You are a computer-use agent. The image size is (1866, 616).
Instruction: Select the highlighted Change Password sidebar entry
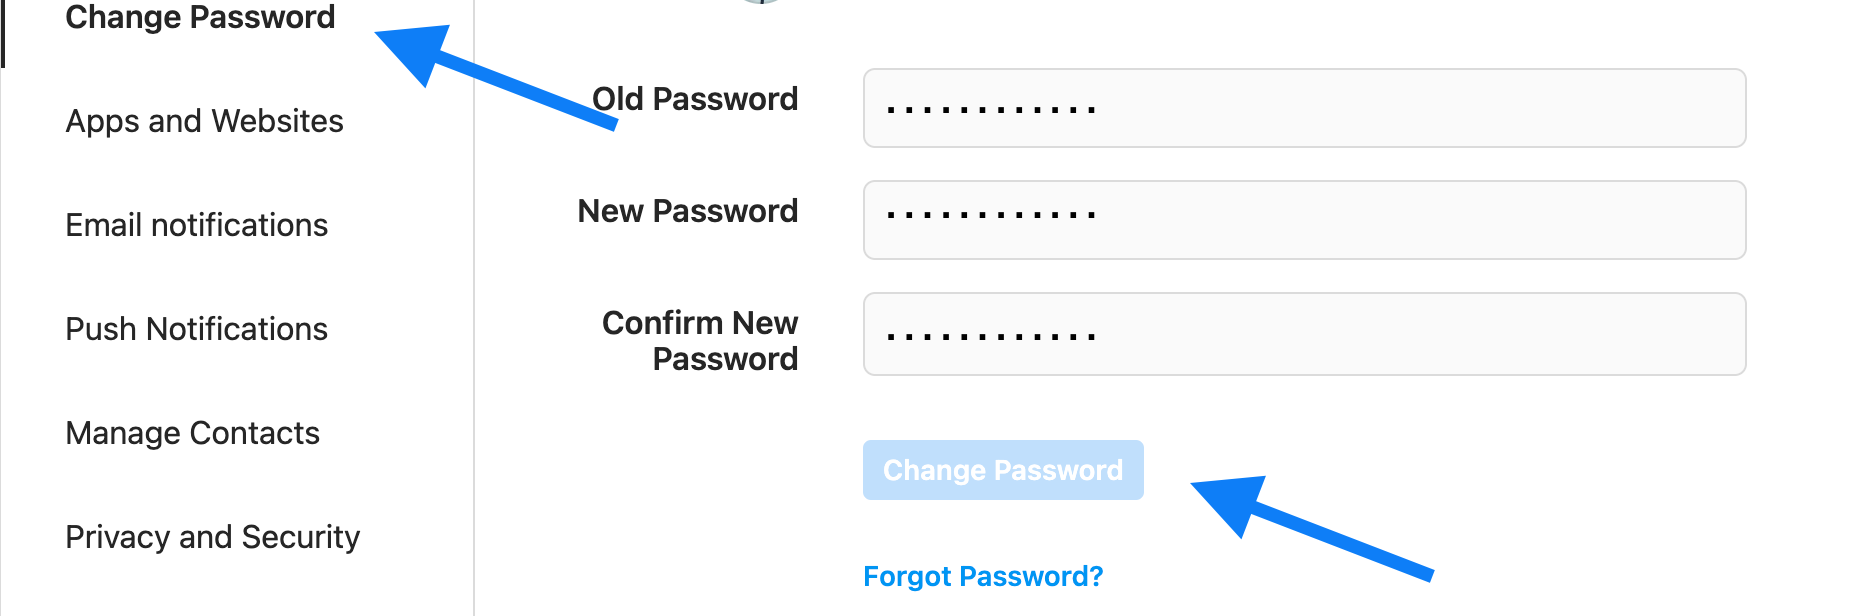pos(199,17)
